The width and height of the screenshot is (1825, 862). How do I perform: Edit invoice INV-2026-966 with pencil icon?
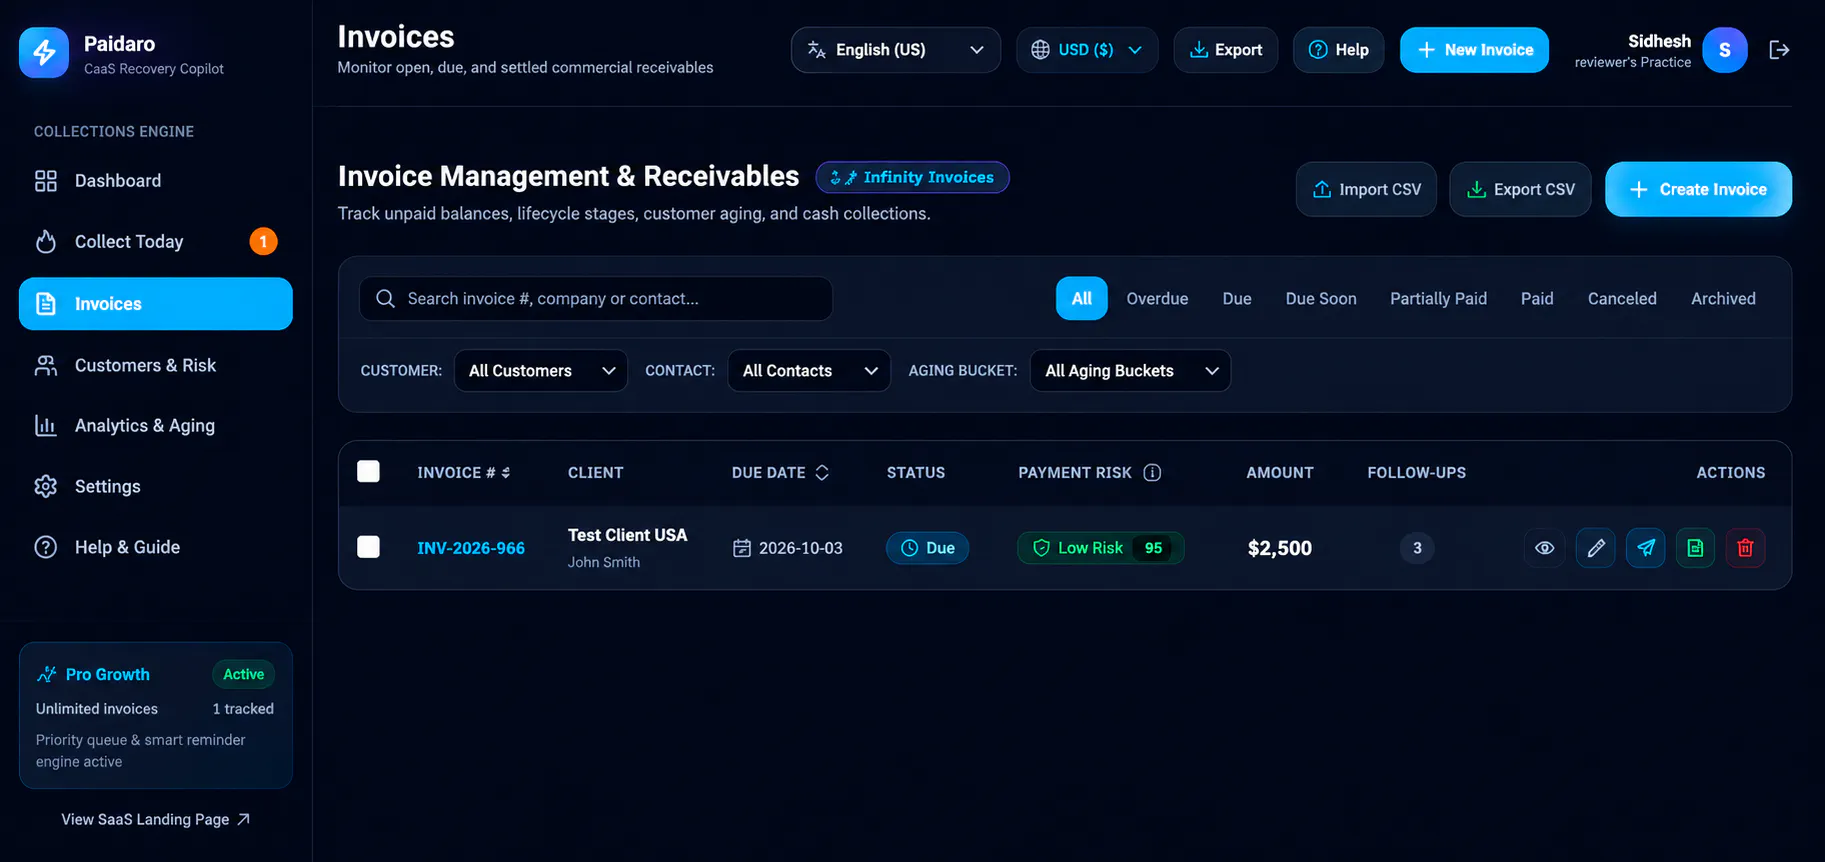pyautogui.click(x=1596, y=548)
